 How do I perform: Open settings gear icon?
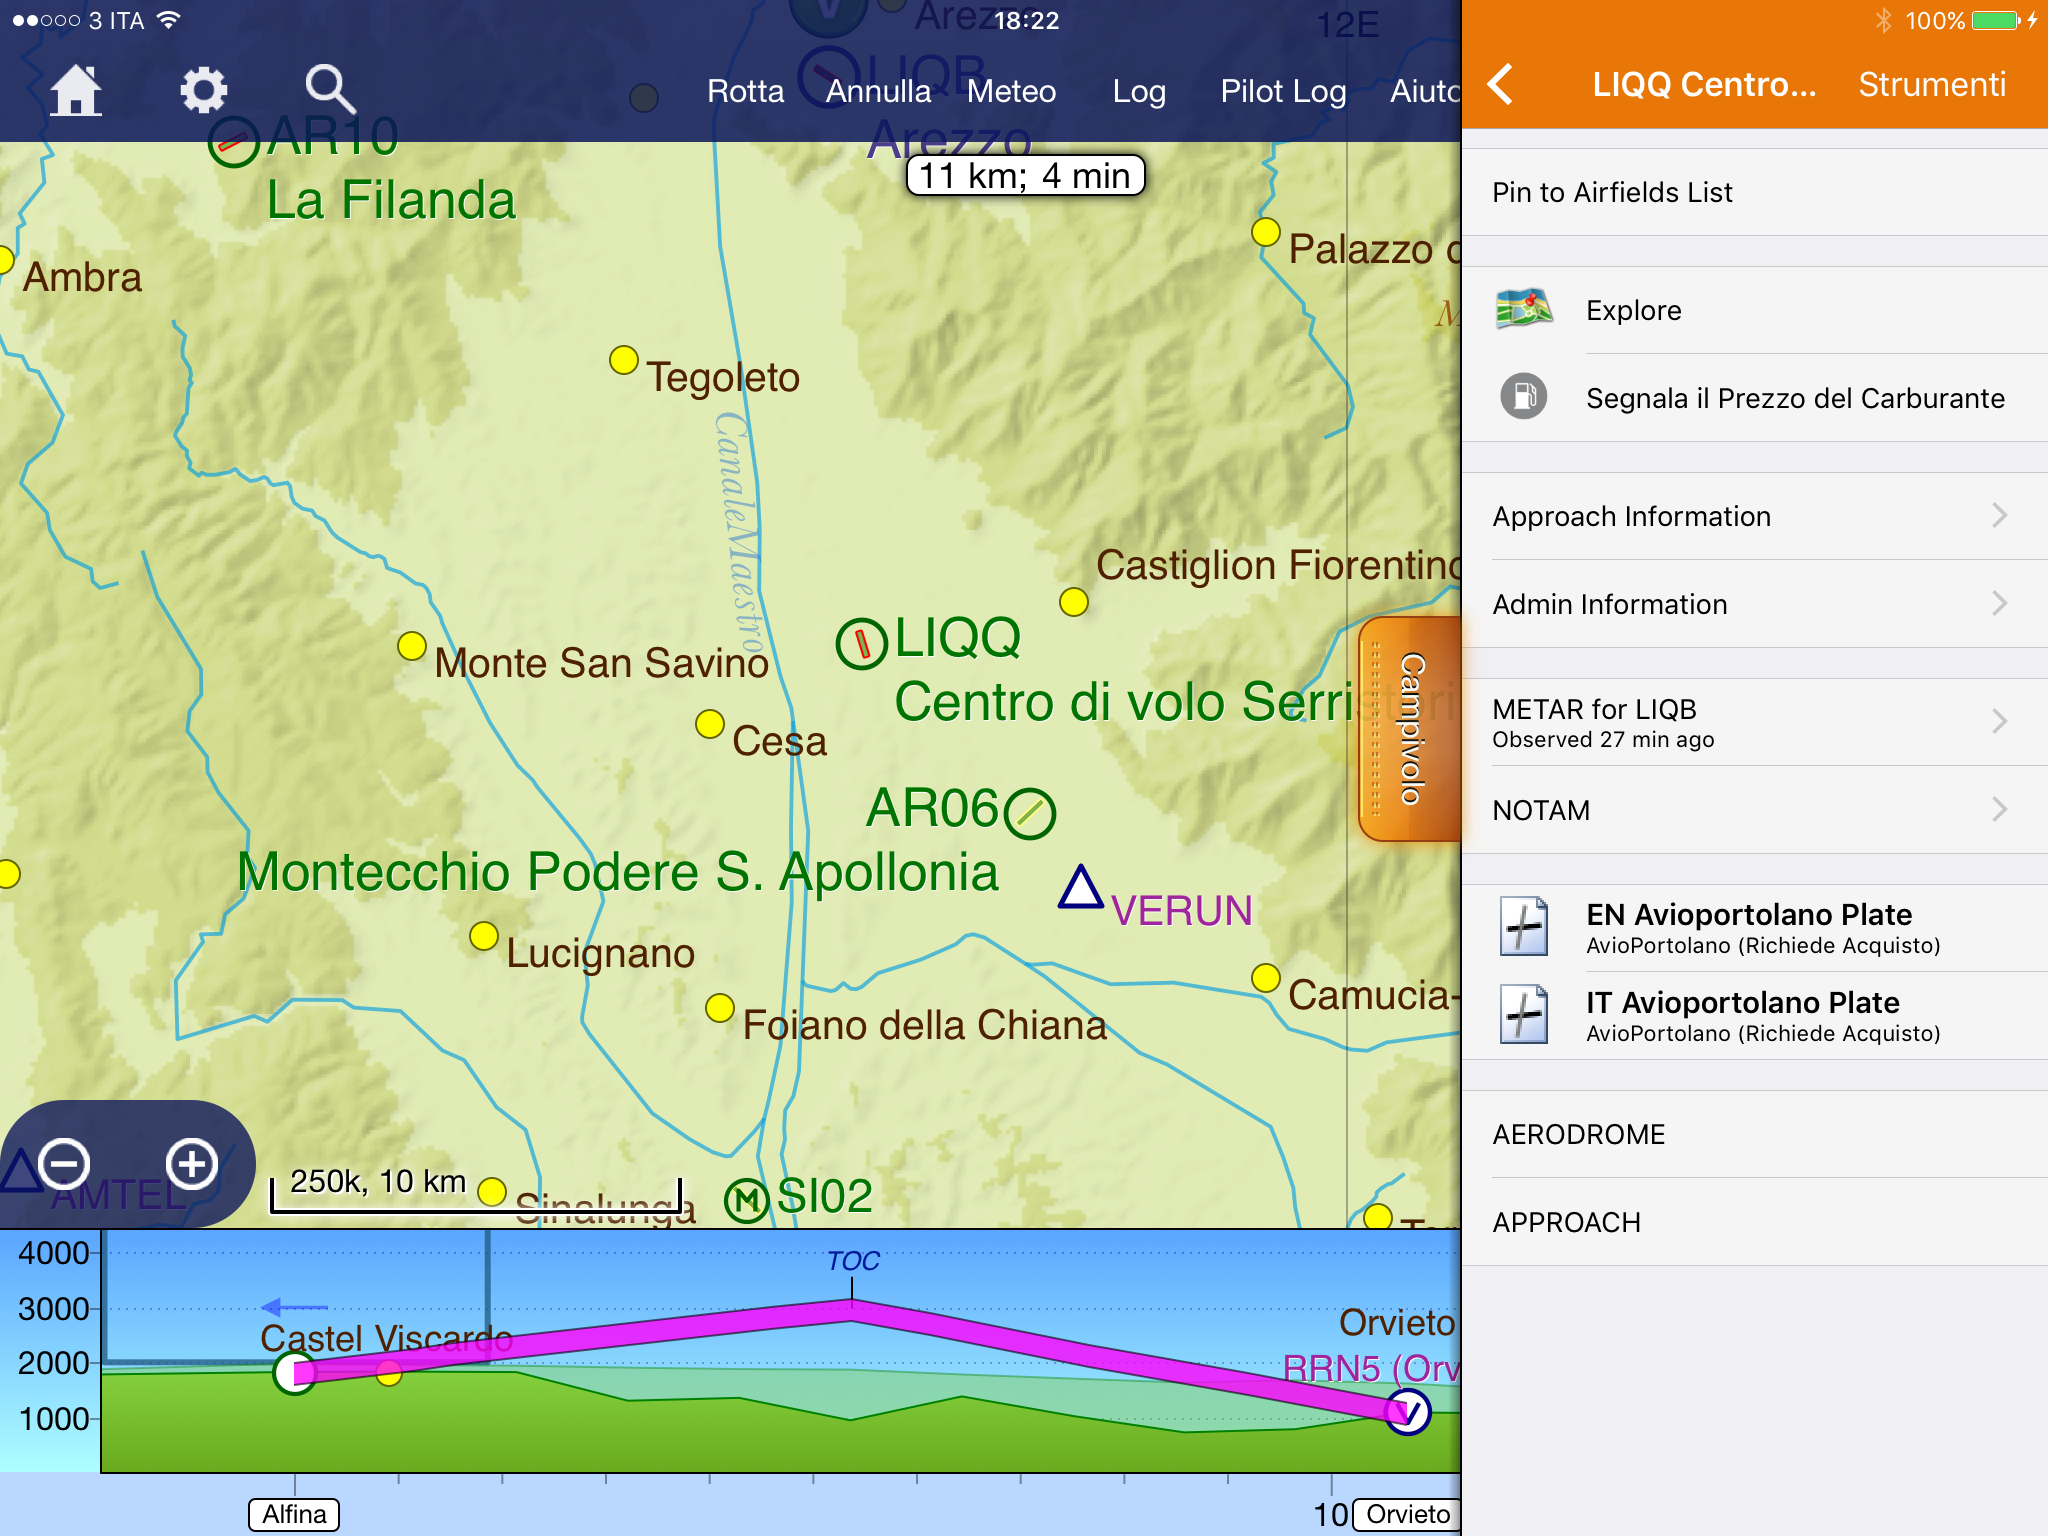click(203, 91)
